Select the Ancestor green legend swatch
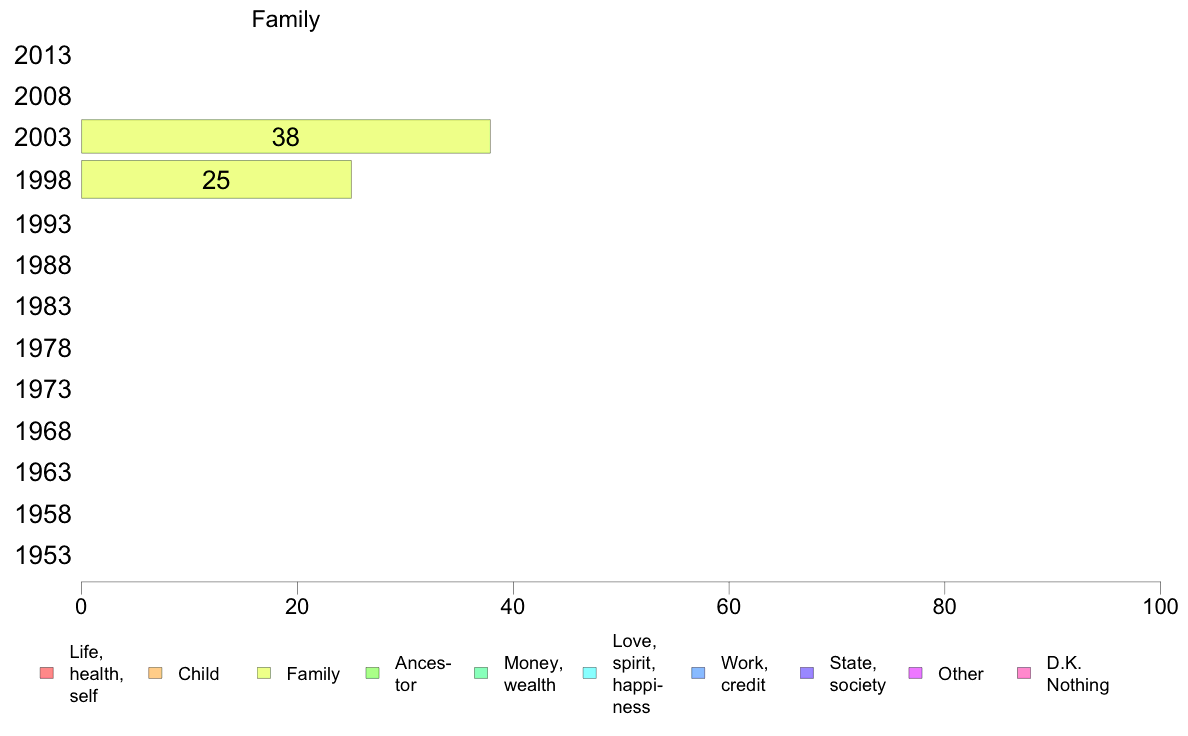This screenshot has width=1188, height=736. [372, 673]
